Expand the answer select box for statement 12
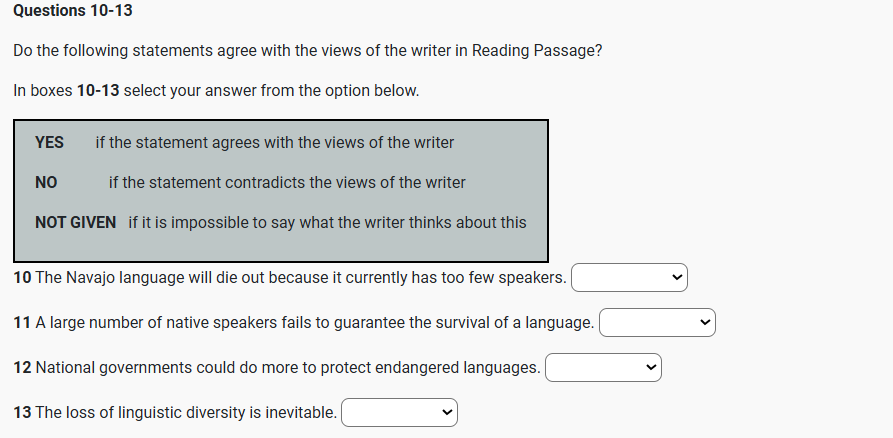 pyautogui.click(x=602, y=367)
